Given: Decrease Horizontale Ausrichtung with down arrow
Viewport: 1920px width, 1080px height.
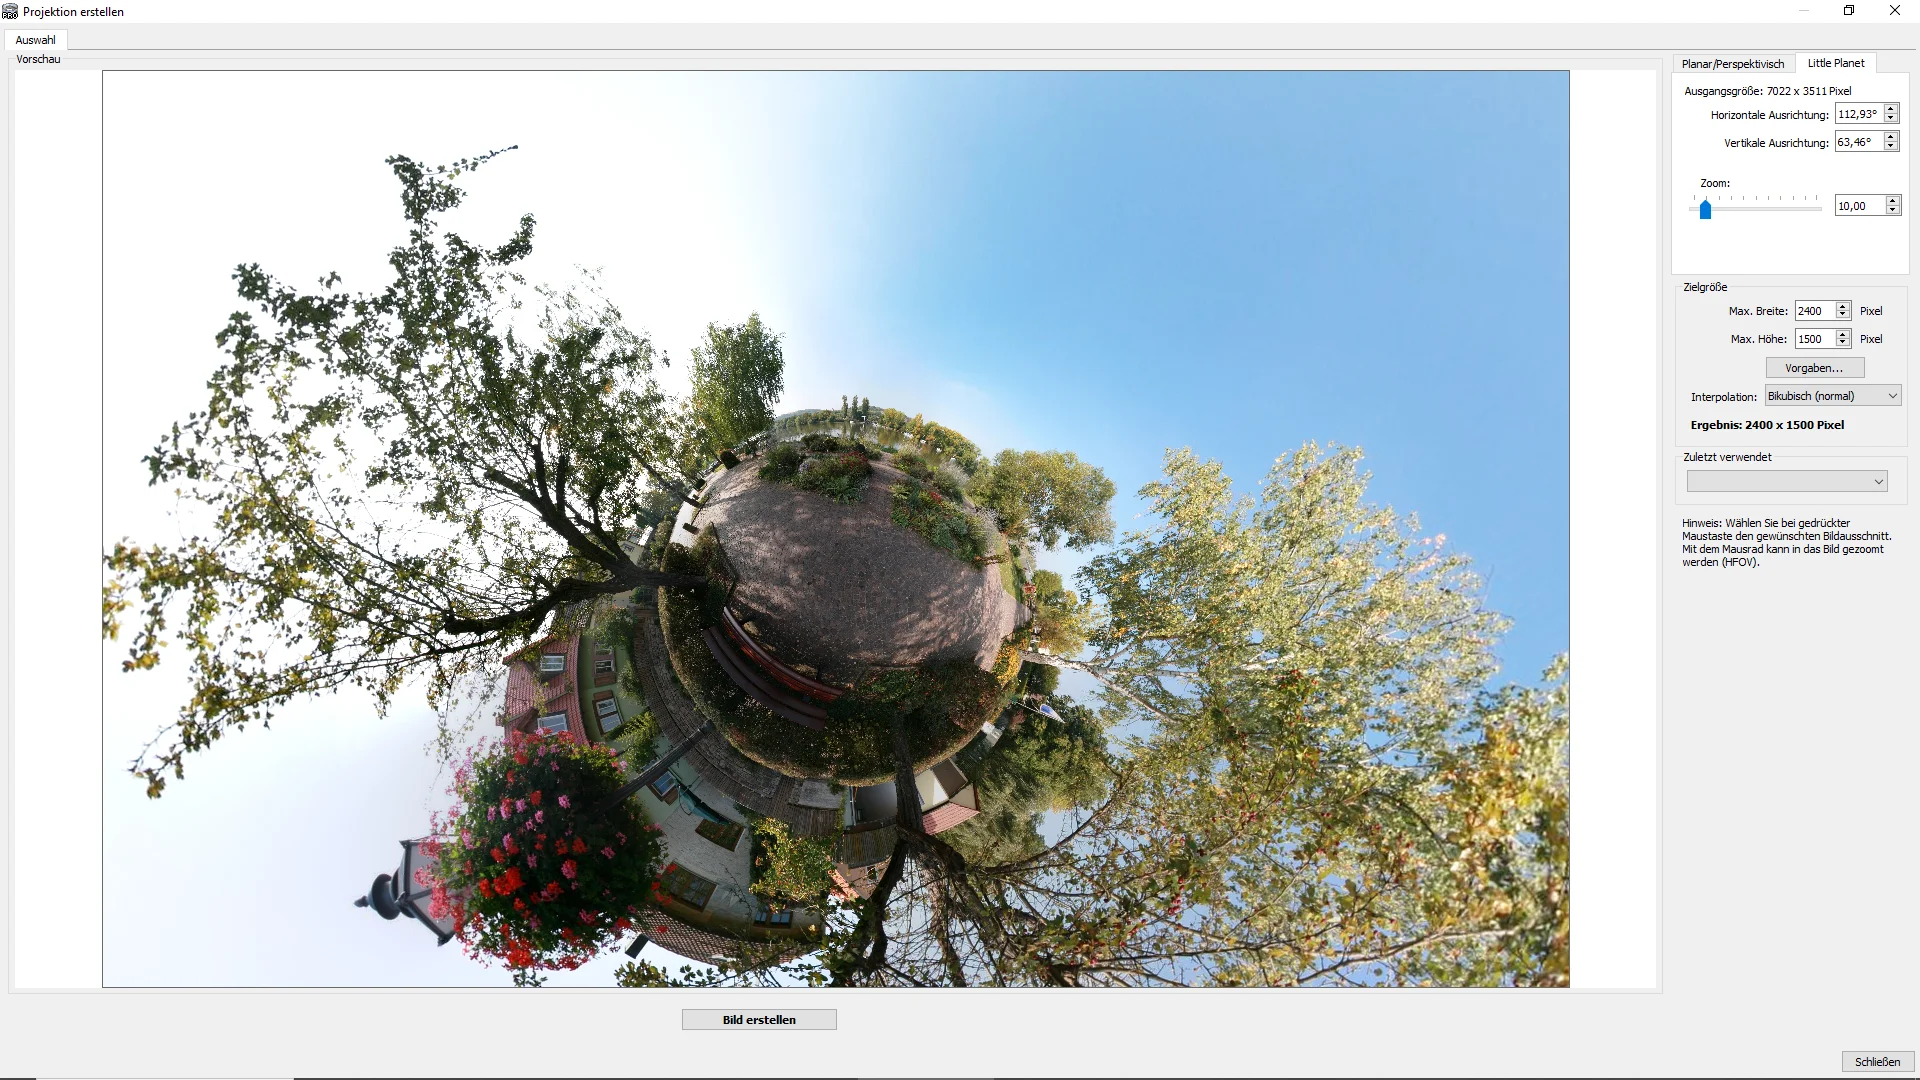Looking at the screenshot, I should click(x=1891, y=119).
